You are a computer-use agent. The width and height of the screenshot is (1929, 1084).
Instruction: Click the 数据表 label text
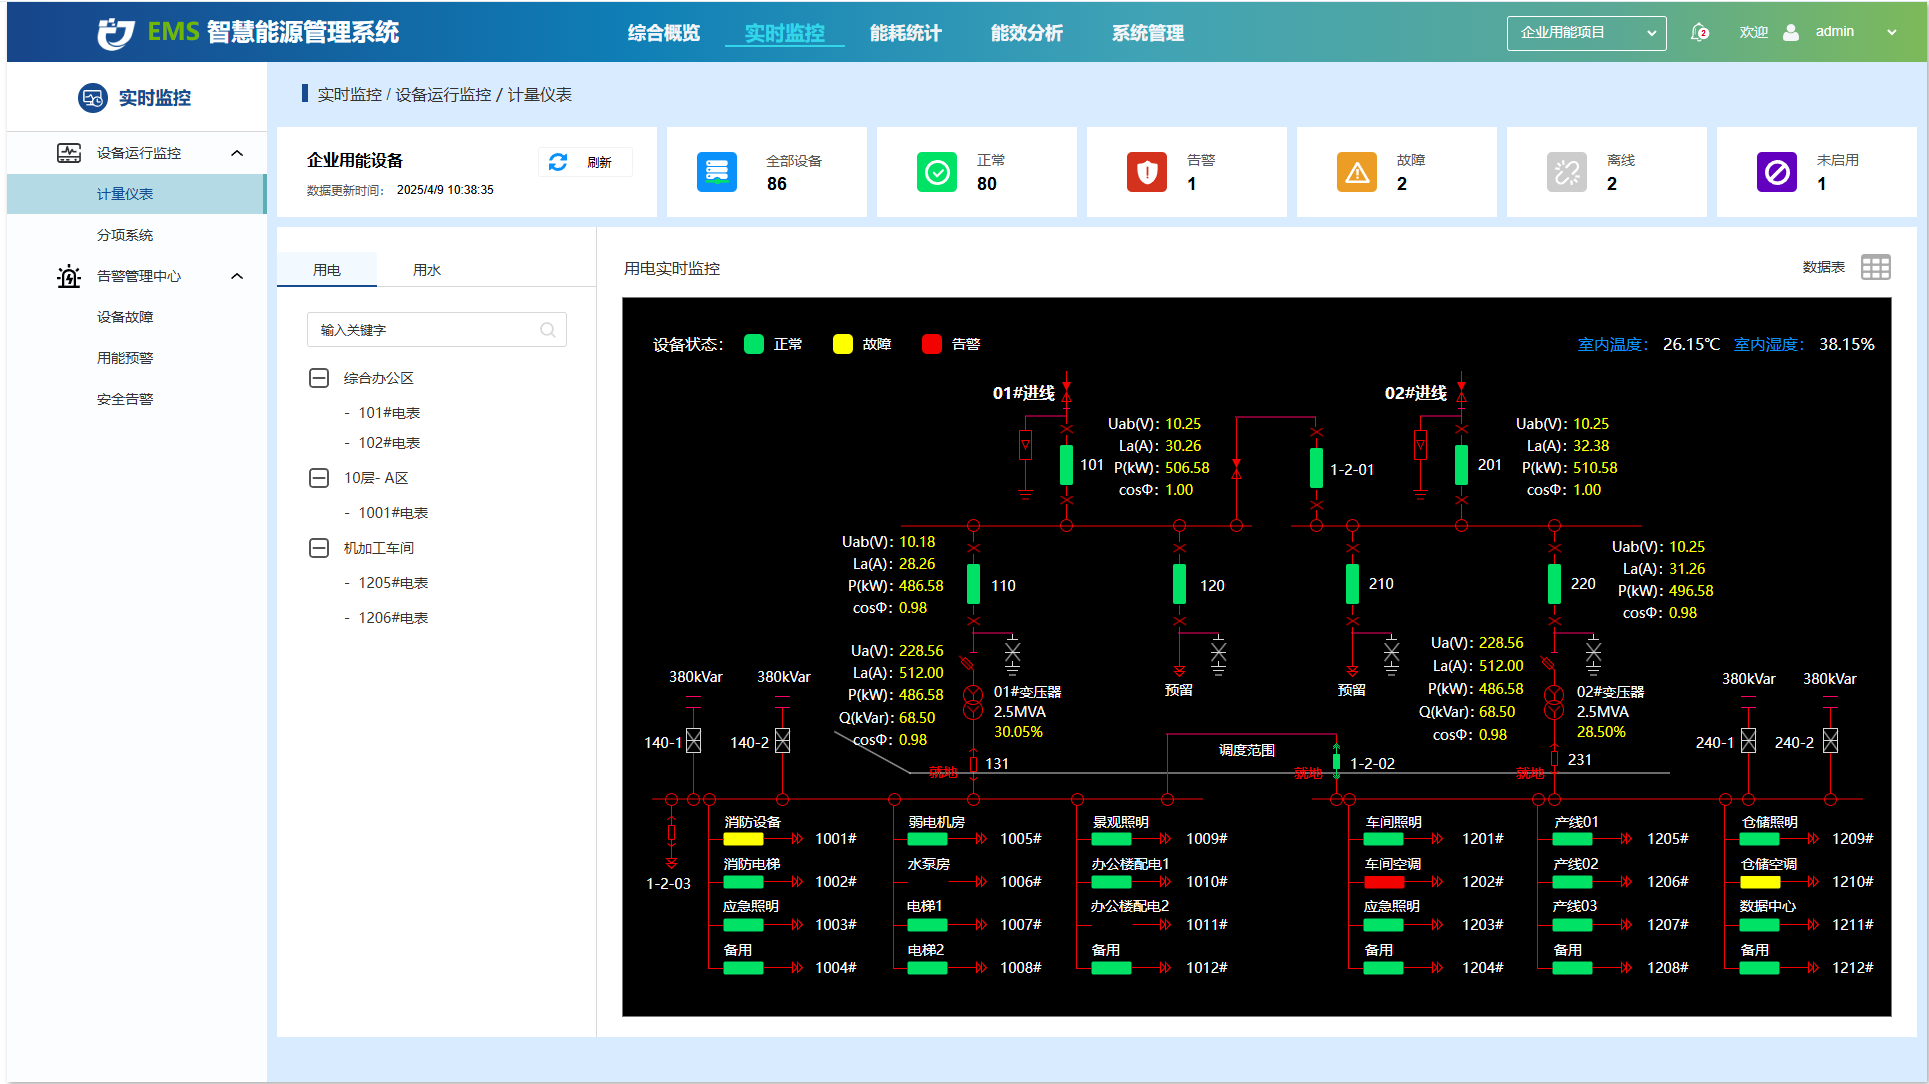coord(1824,267)
